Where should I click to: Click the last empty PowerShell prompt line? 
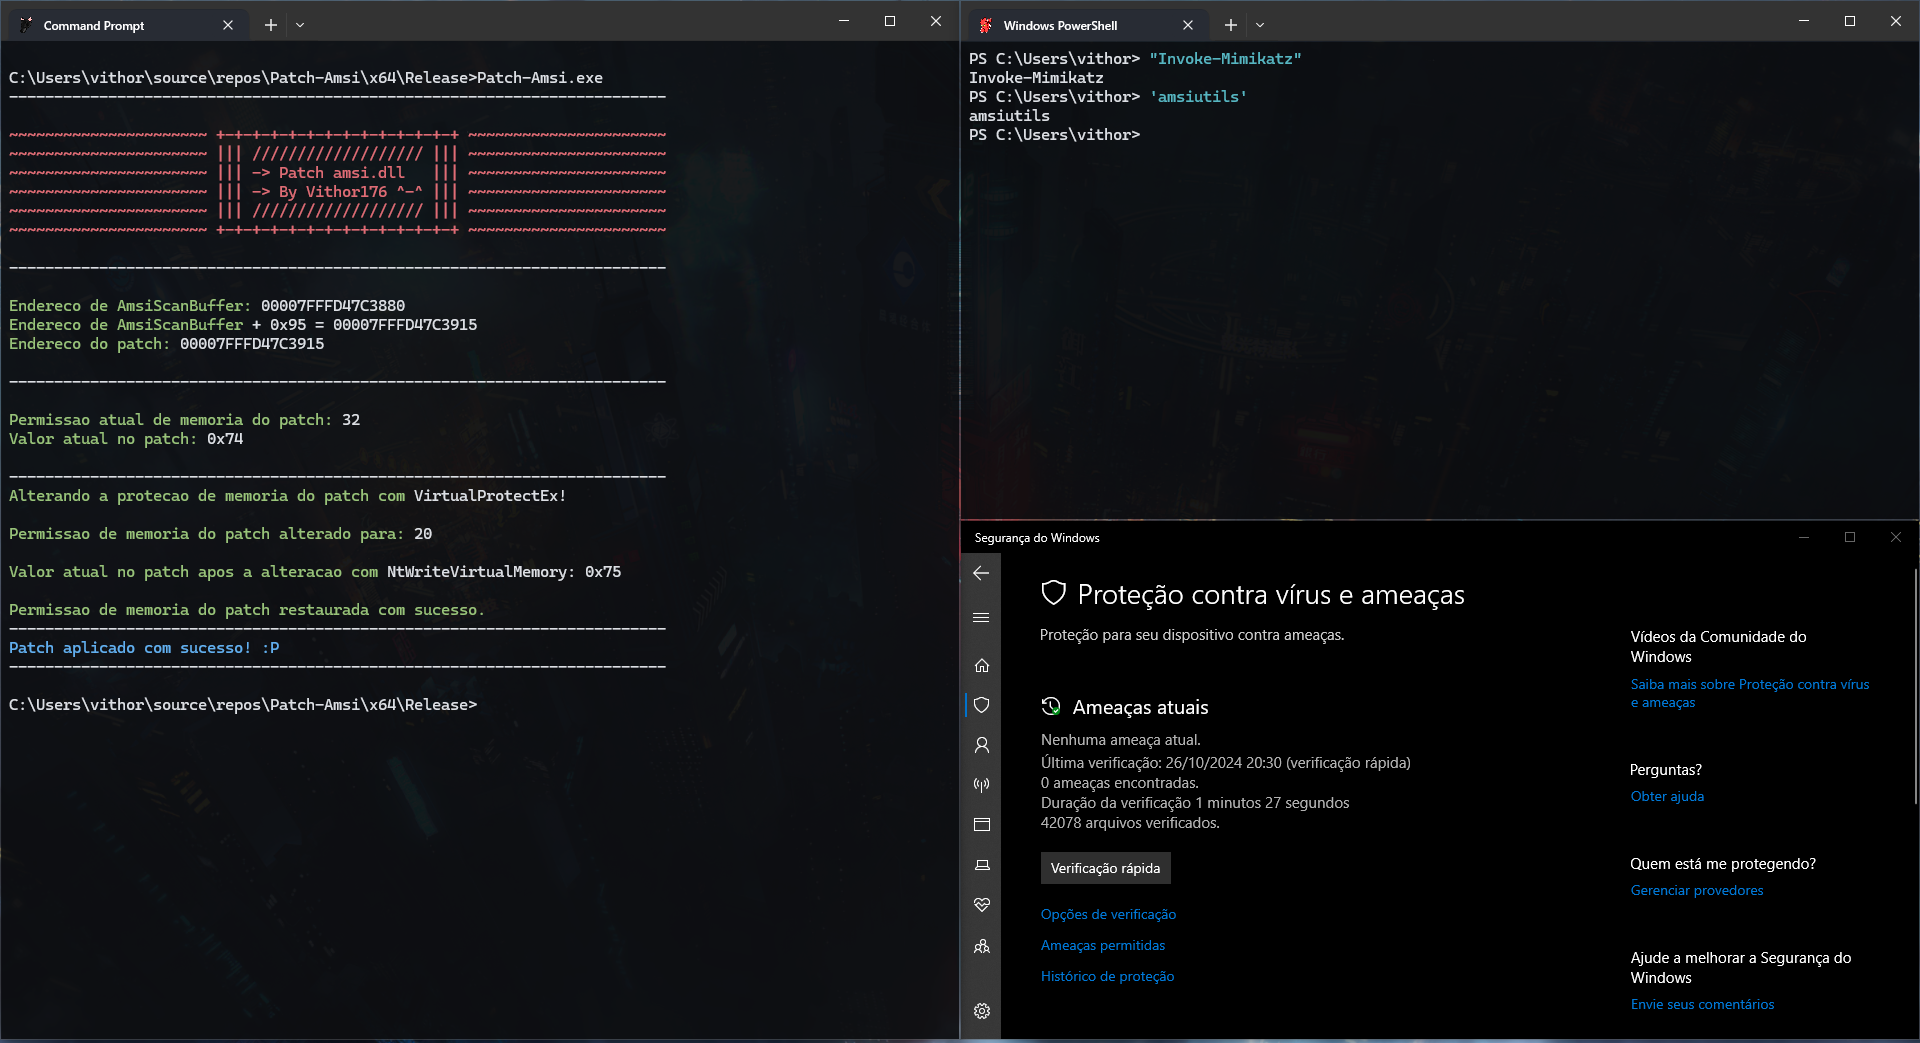(x=1054, y=135)
